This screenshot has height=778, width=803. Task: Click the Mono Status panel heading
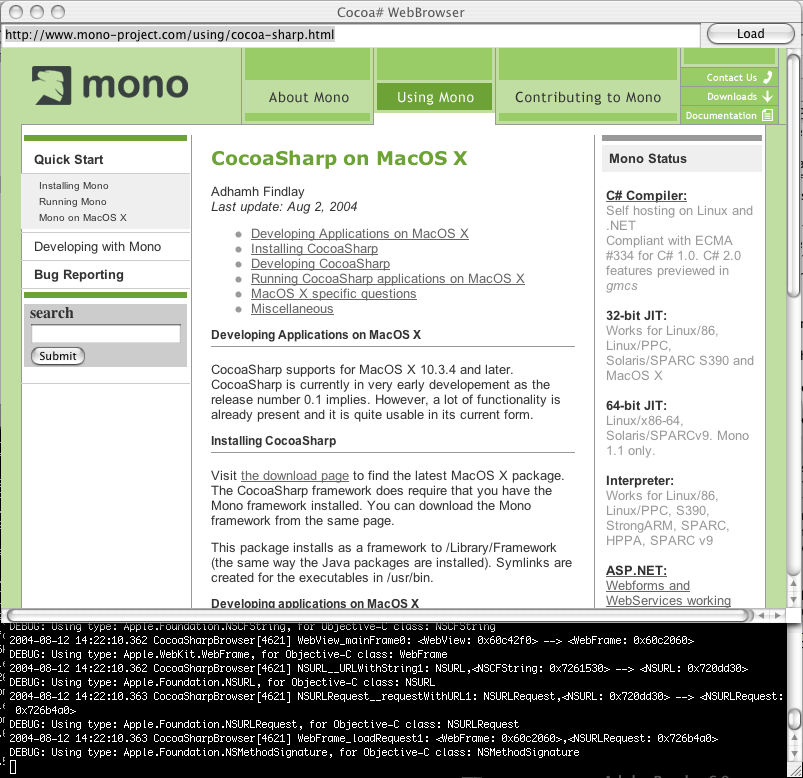[x=648, y=159]
